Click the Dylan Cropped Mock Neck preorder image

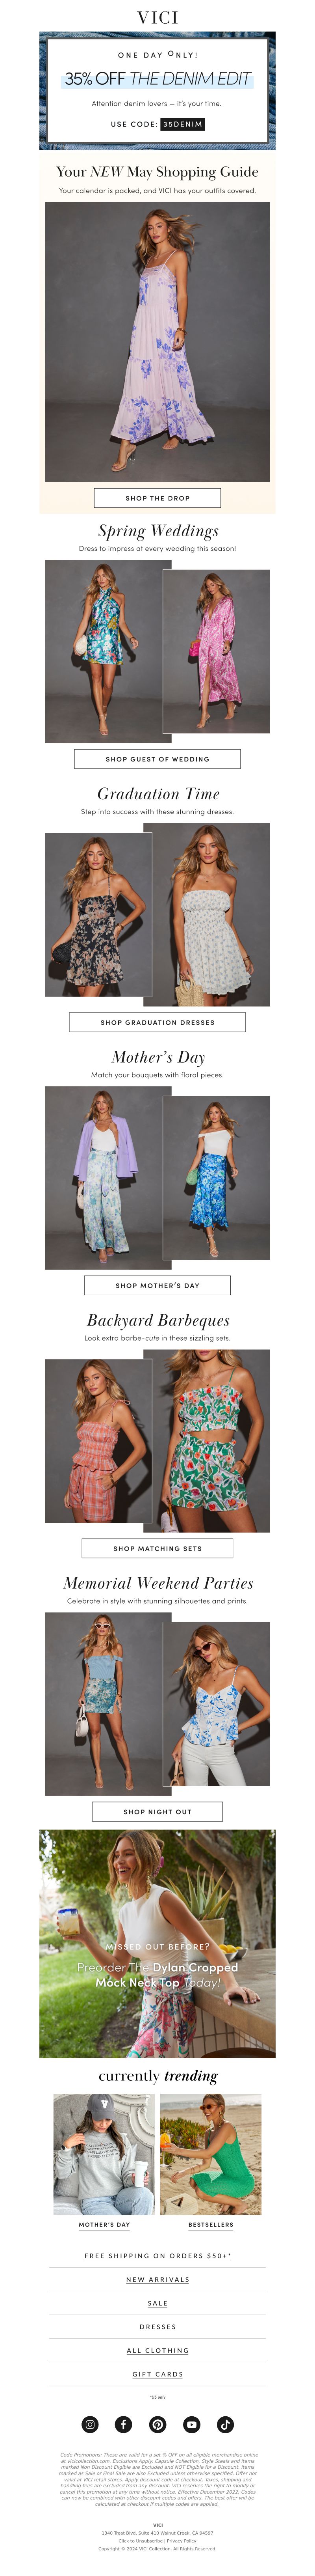tap(158, 1944)
